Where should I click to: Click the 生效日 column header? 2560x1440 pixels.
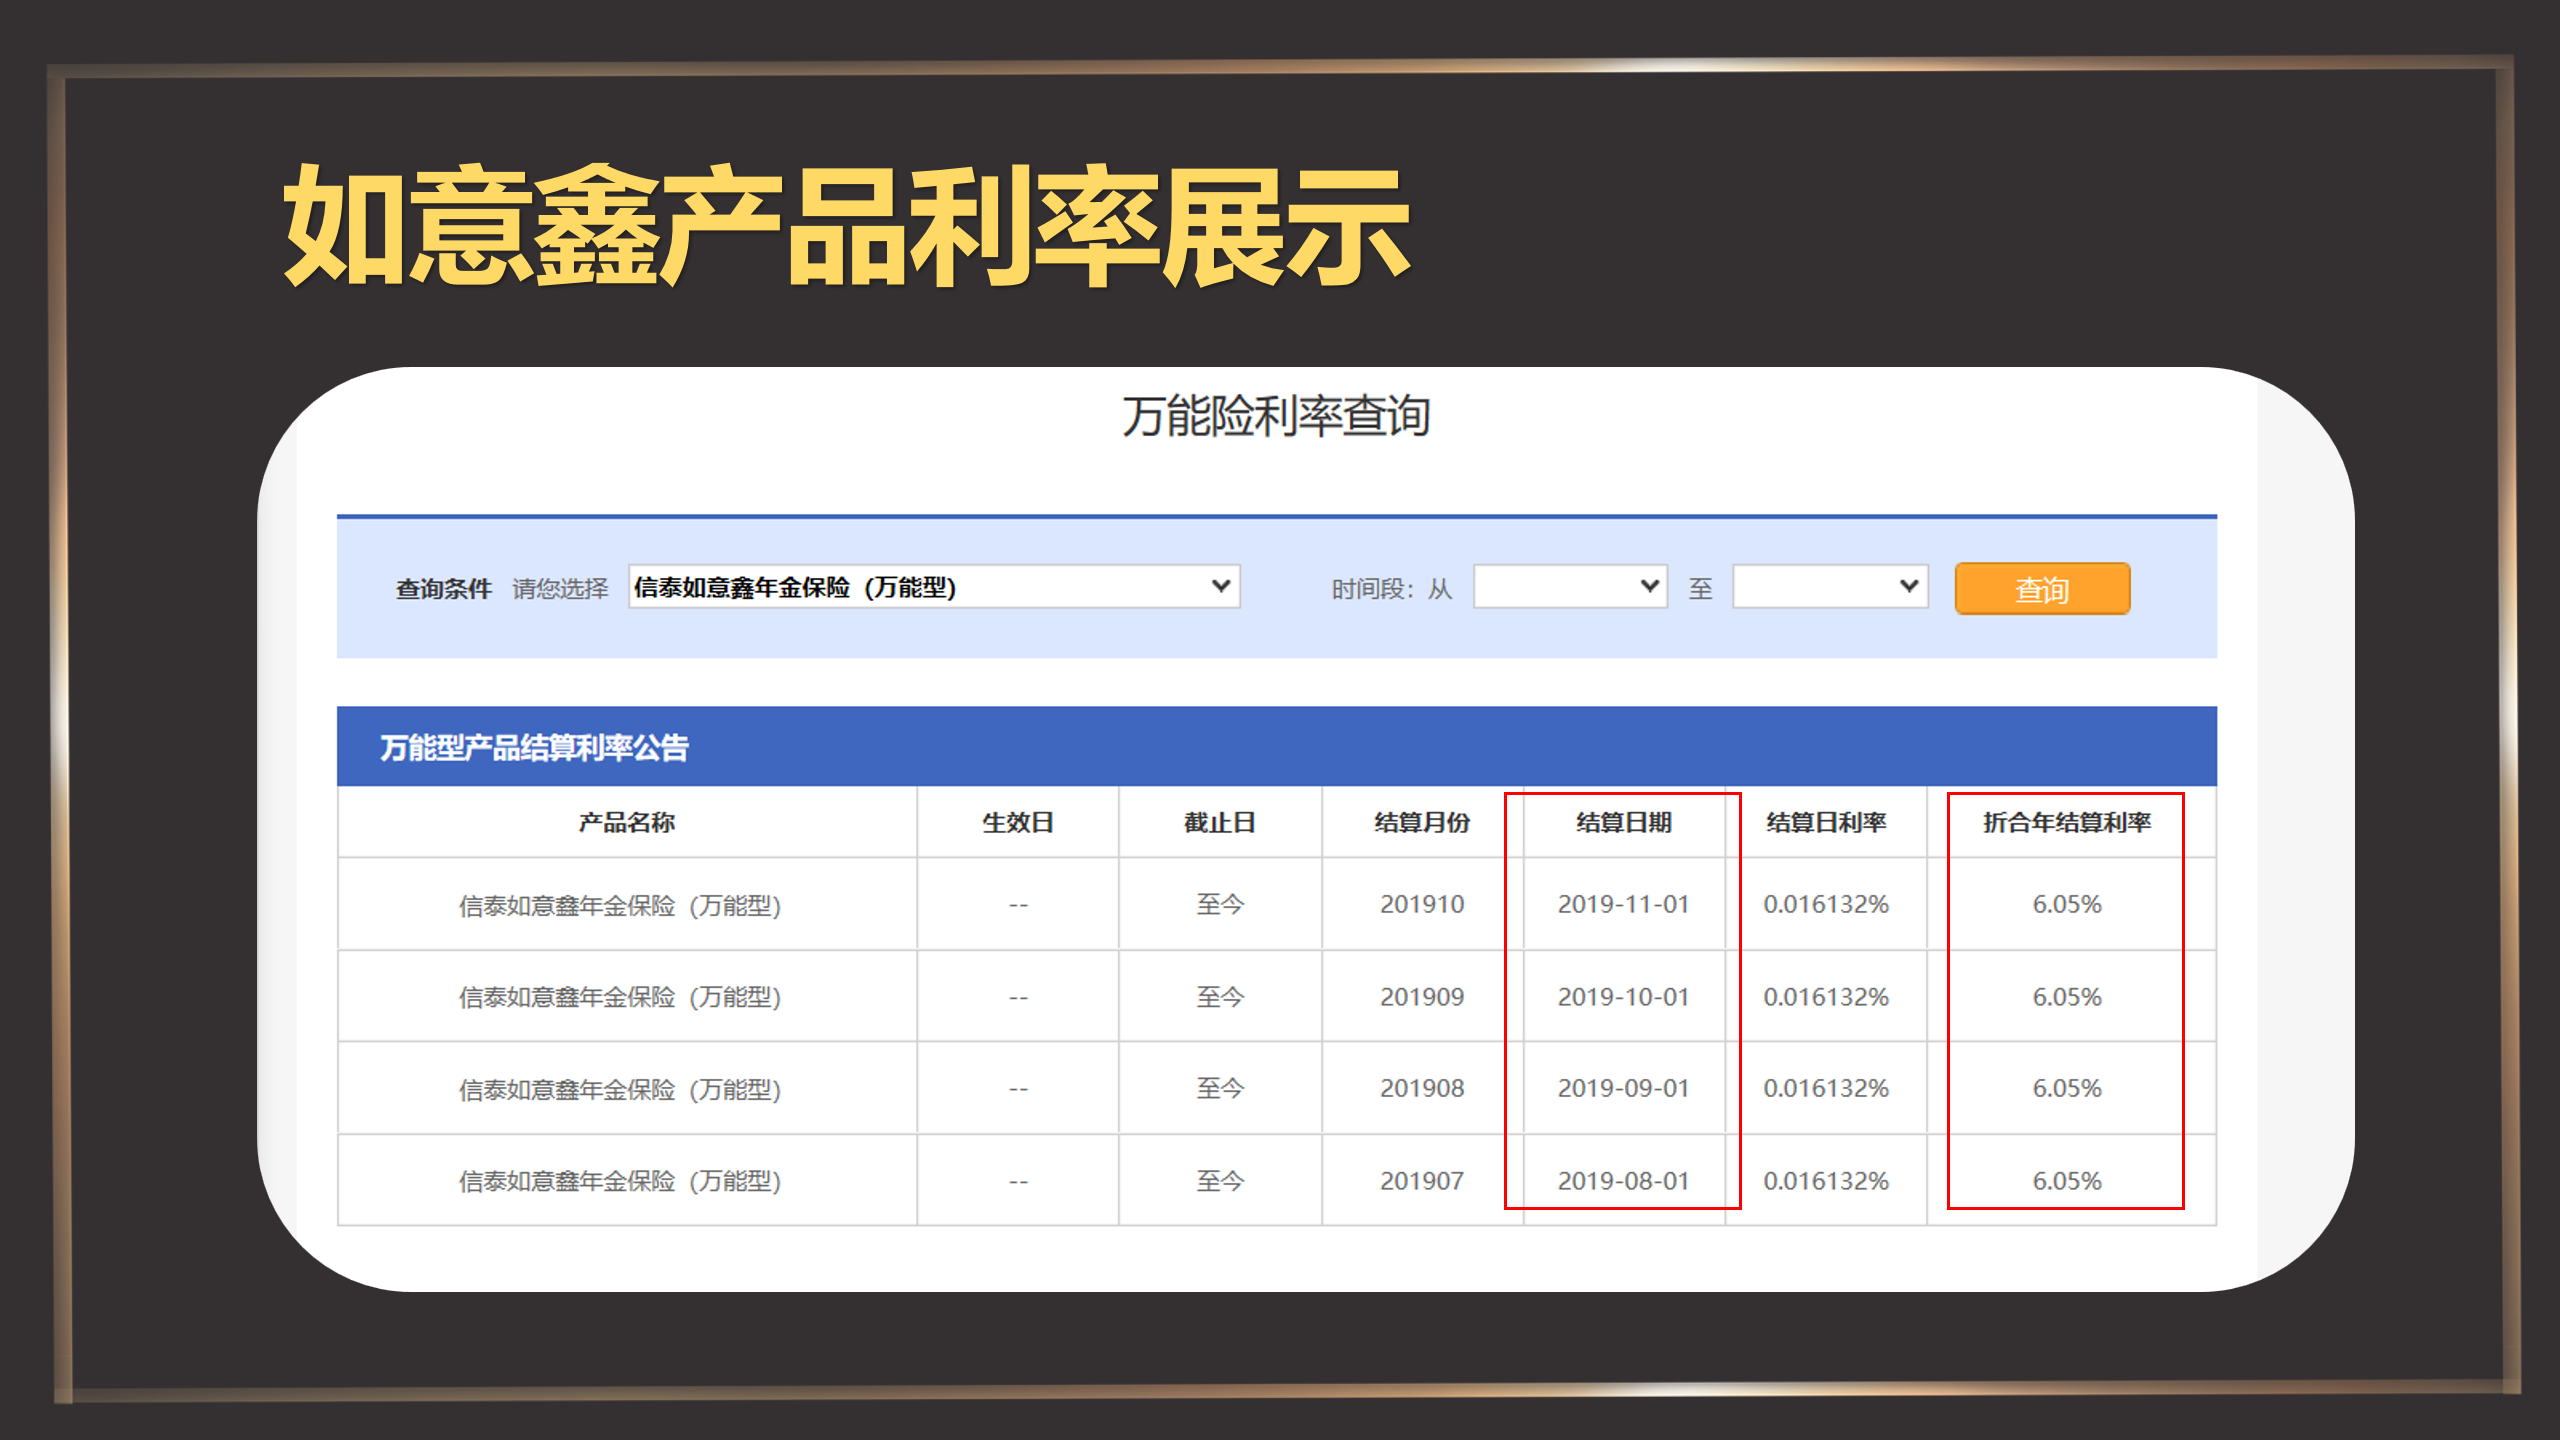[1017, 822]
